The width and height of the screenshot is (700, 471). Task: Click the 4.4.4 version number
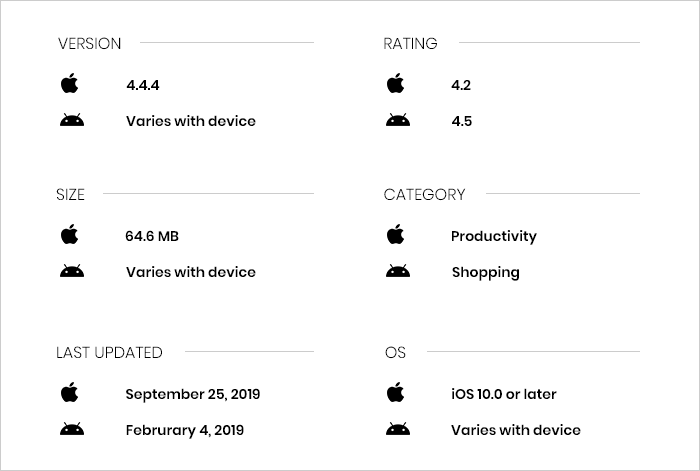coord(144,85)
